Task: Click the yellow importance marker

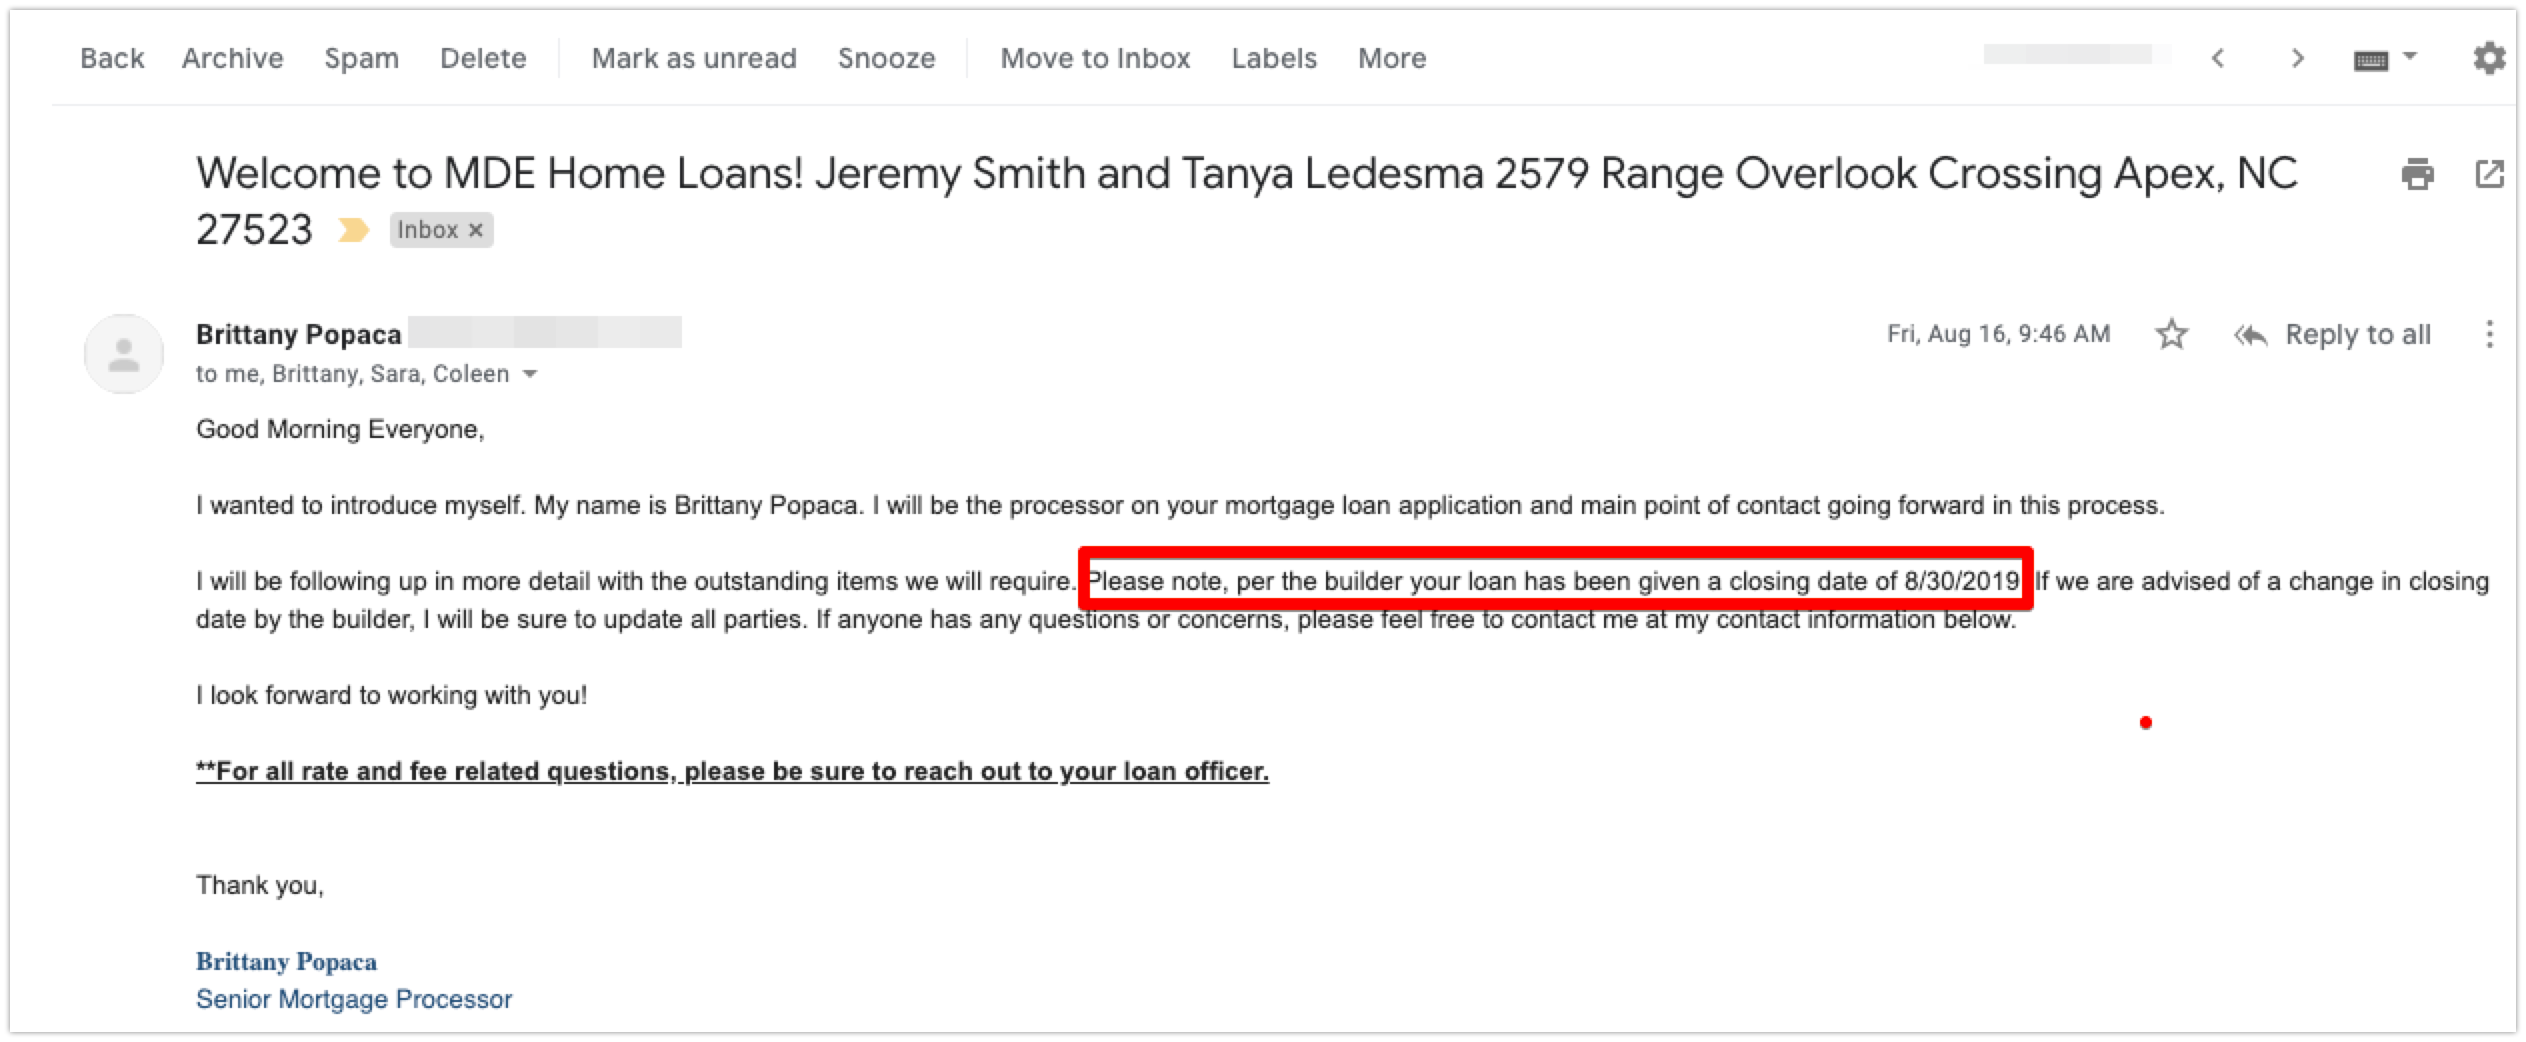Action: tap(353, 230)
